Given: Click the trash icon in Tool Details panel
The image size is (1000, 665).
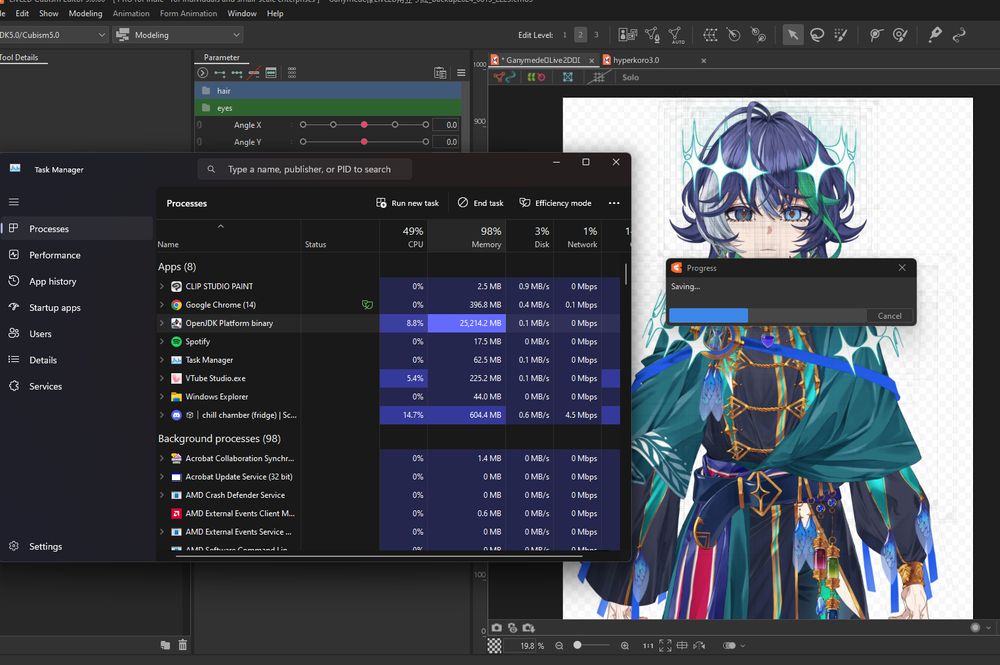Looking at the screenshot, I should point(183,645).
